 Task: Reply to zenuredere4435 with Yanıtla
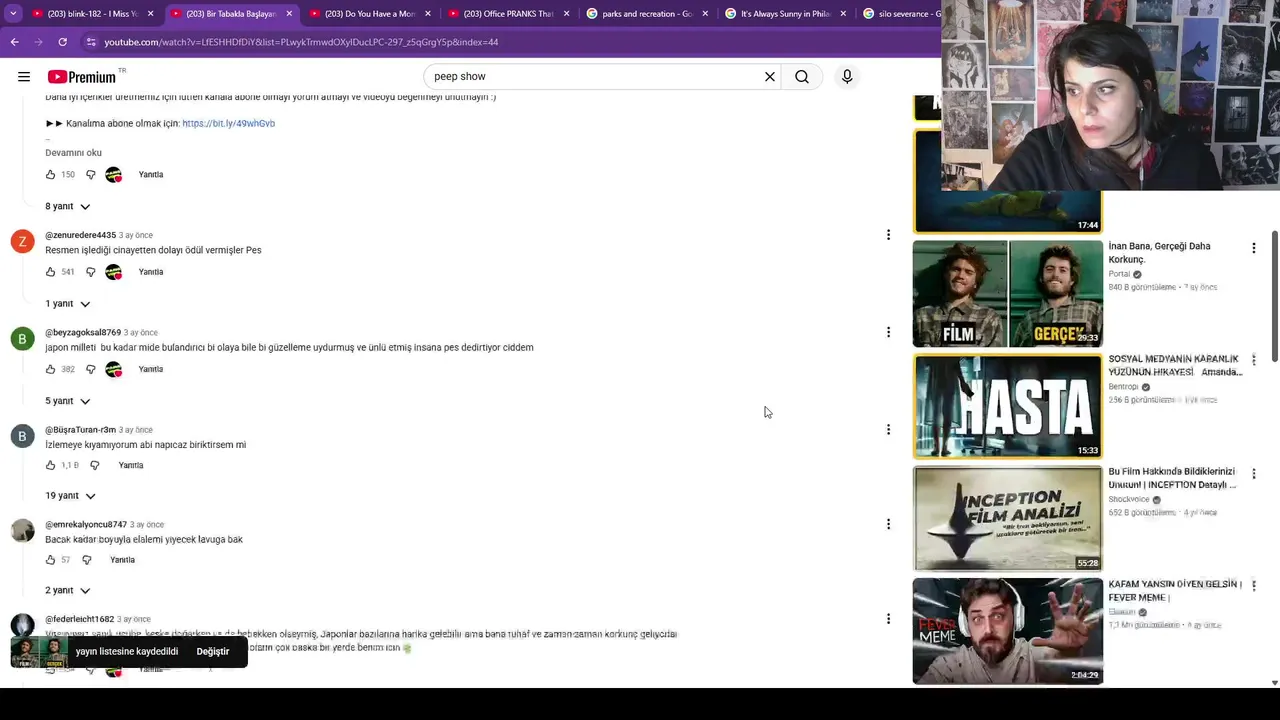click(151, 272)
